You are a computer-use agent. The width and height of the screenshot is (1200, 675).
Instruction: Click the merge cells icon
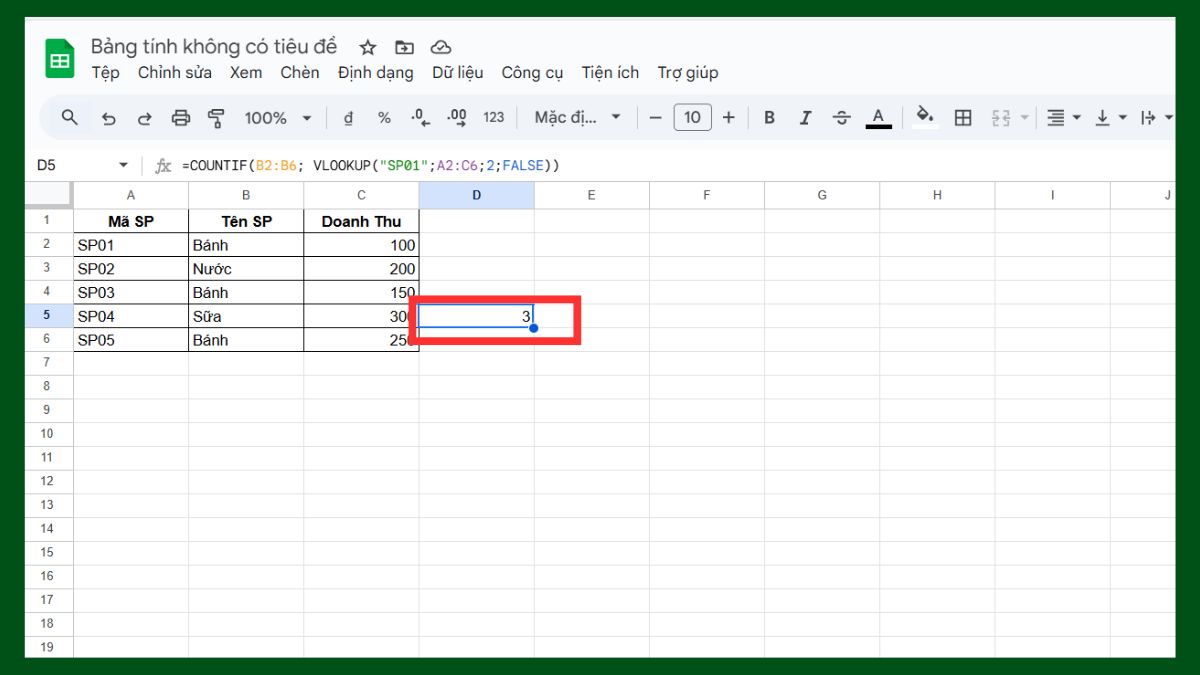(x=1001, y=118)
